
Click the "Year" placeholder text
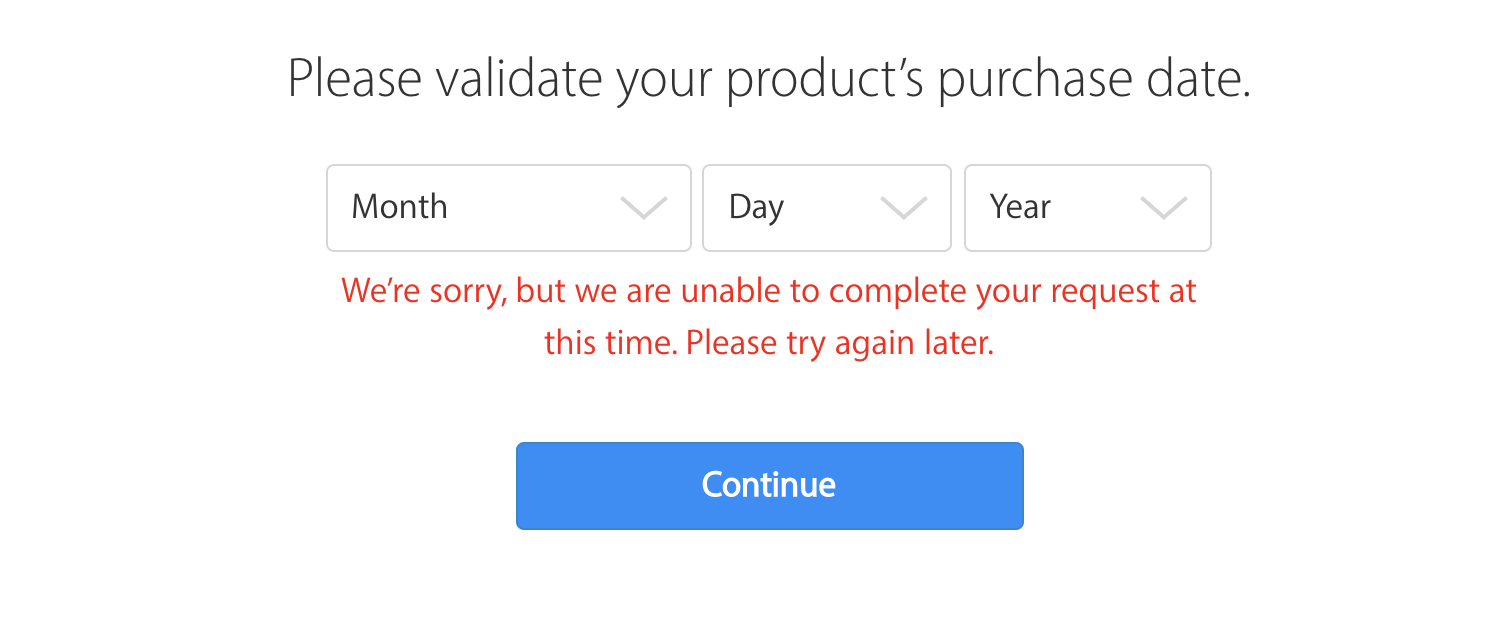click(x=1020, y=207)
